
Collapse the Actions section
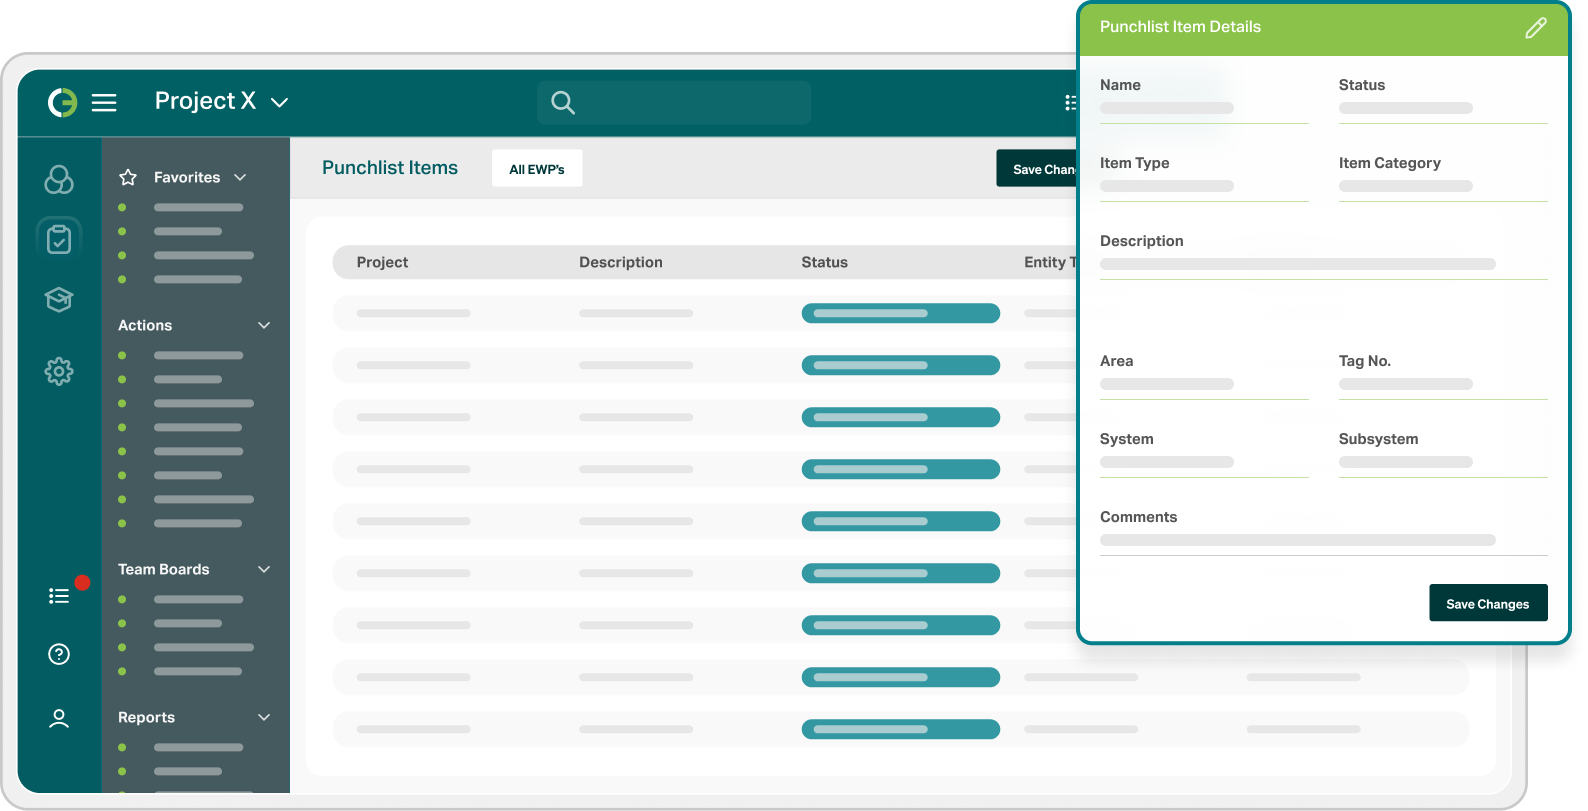[264, 325]
